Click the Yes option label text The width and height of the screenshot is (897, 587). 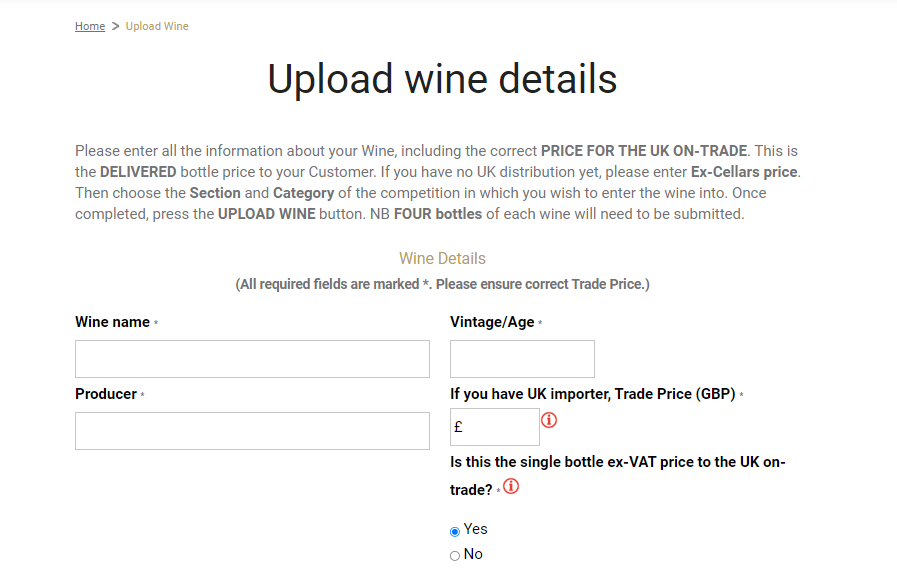pyautogui.click(x=475, y=529)
